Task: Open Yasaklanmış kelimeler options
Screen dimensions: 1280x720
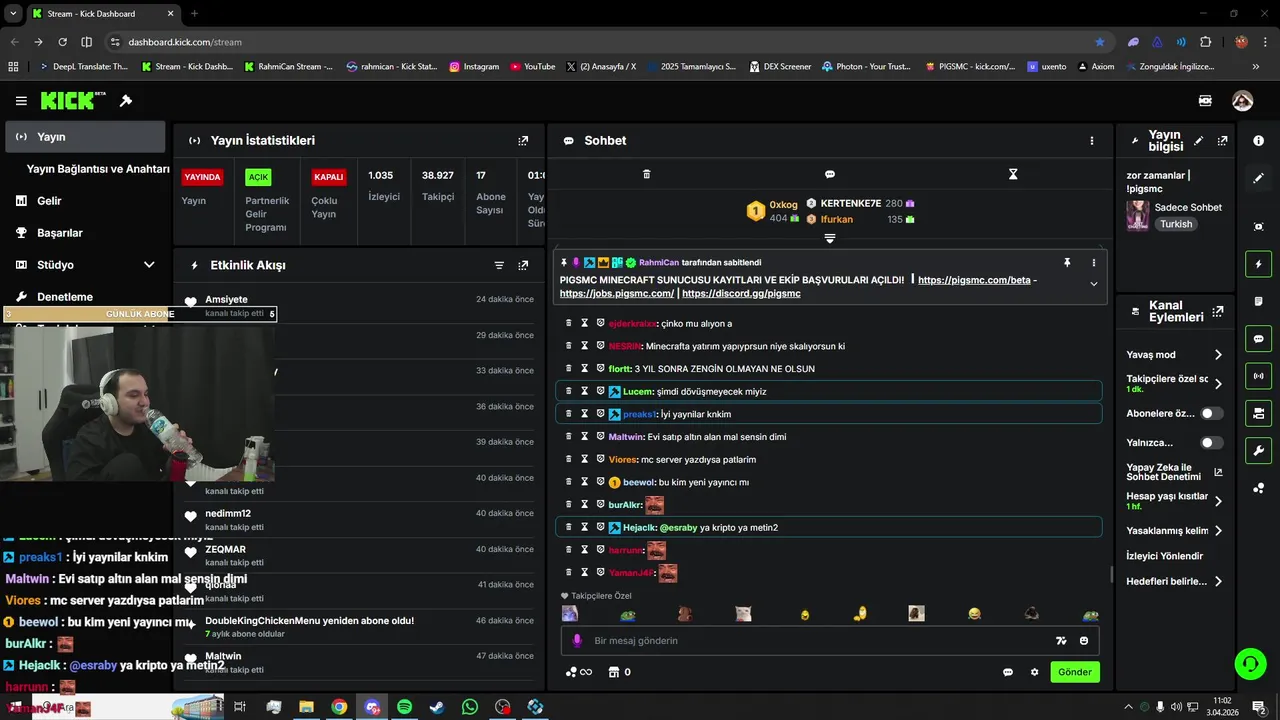Action: (1174, 531)
